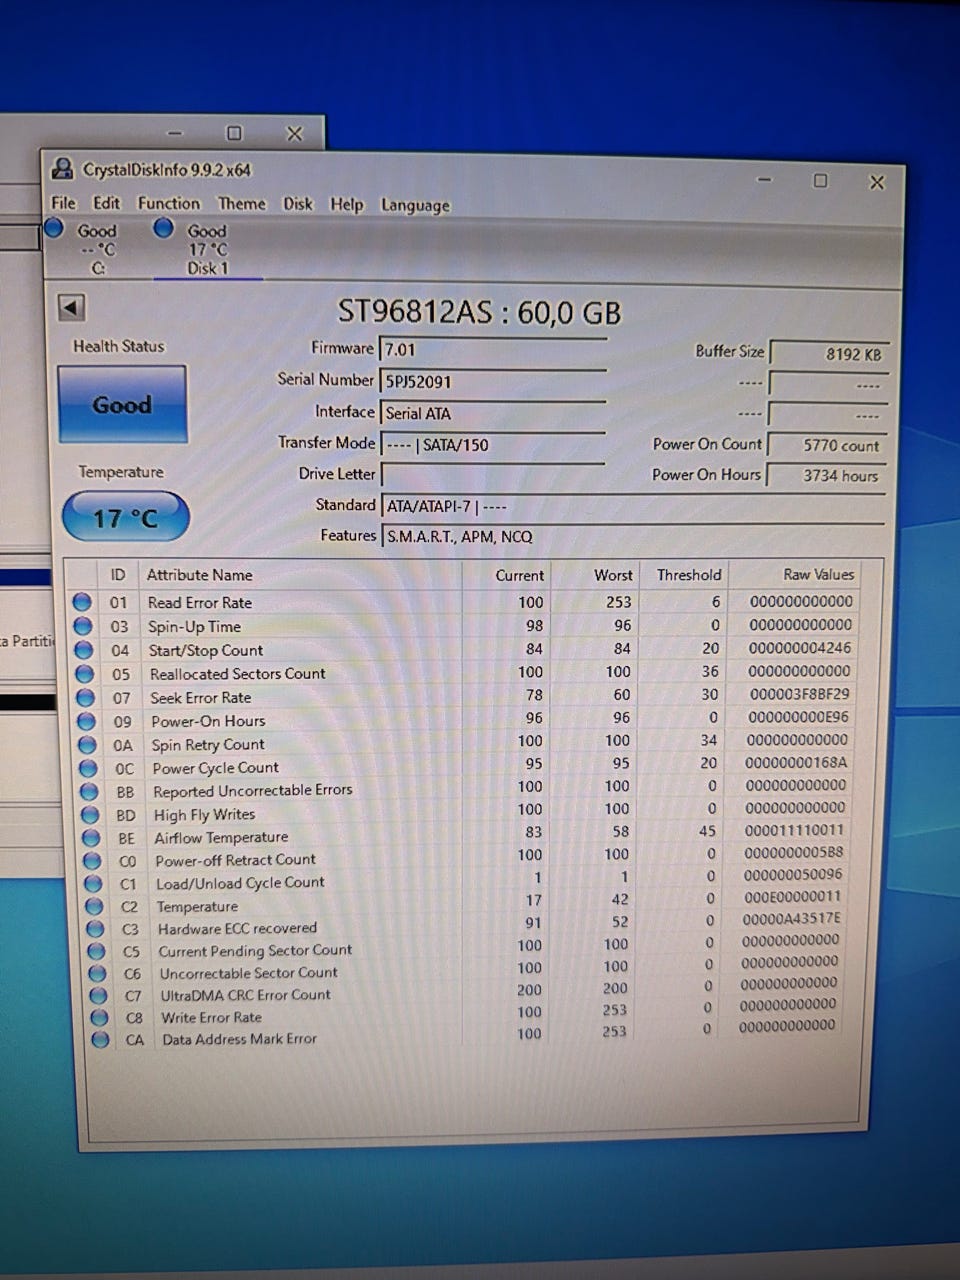Click the CrystalDiskInfo title bar app icon
Screen dimensions: 960x1280
(x=63, y=168)
